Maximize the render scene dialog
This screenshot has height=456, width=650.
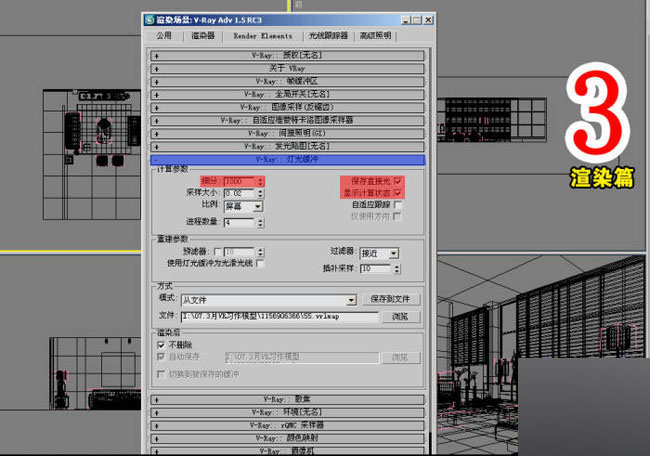tap(416, 20)
